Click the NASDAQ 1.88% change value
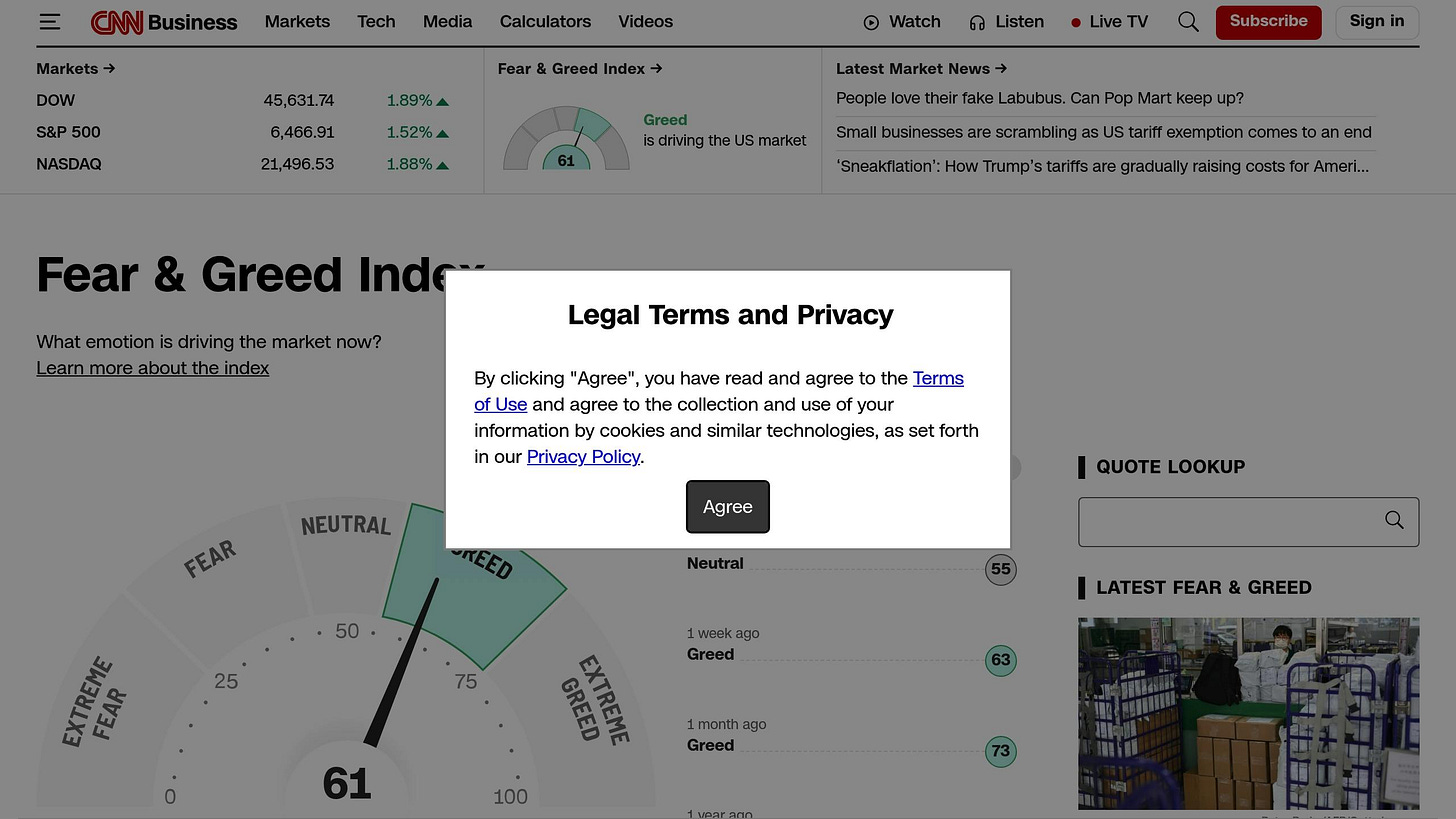1456x819 pixels. pyautogui.click(x=417, y=165)
